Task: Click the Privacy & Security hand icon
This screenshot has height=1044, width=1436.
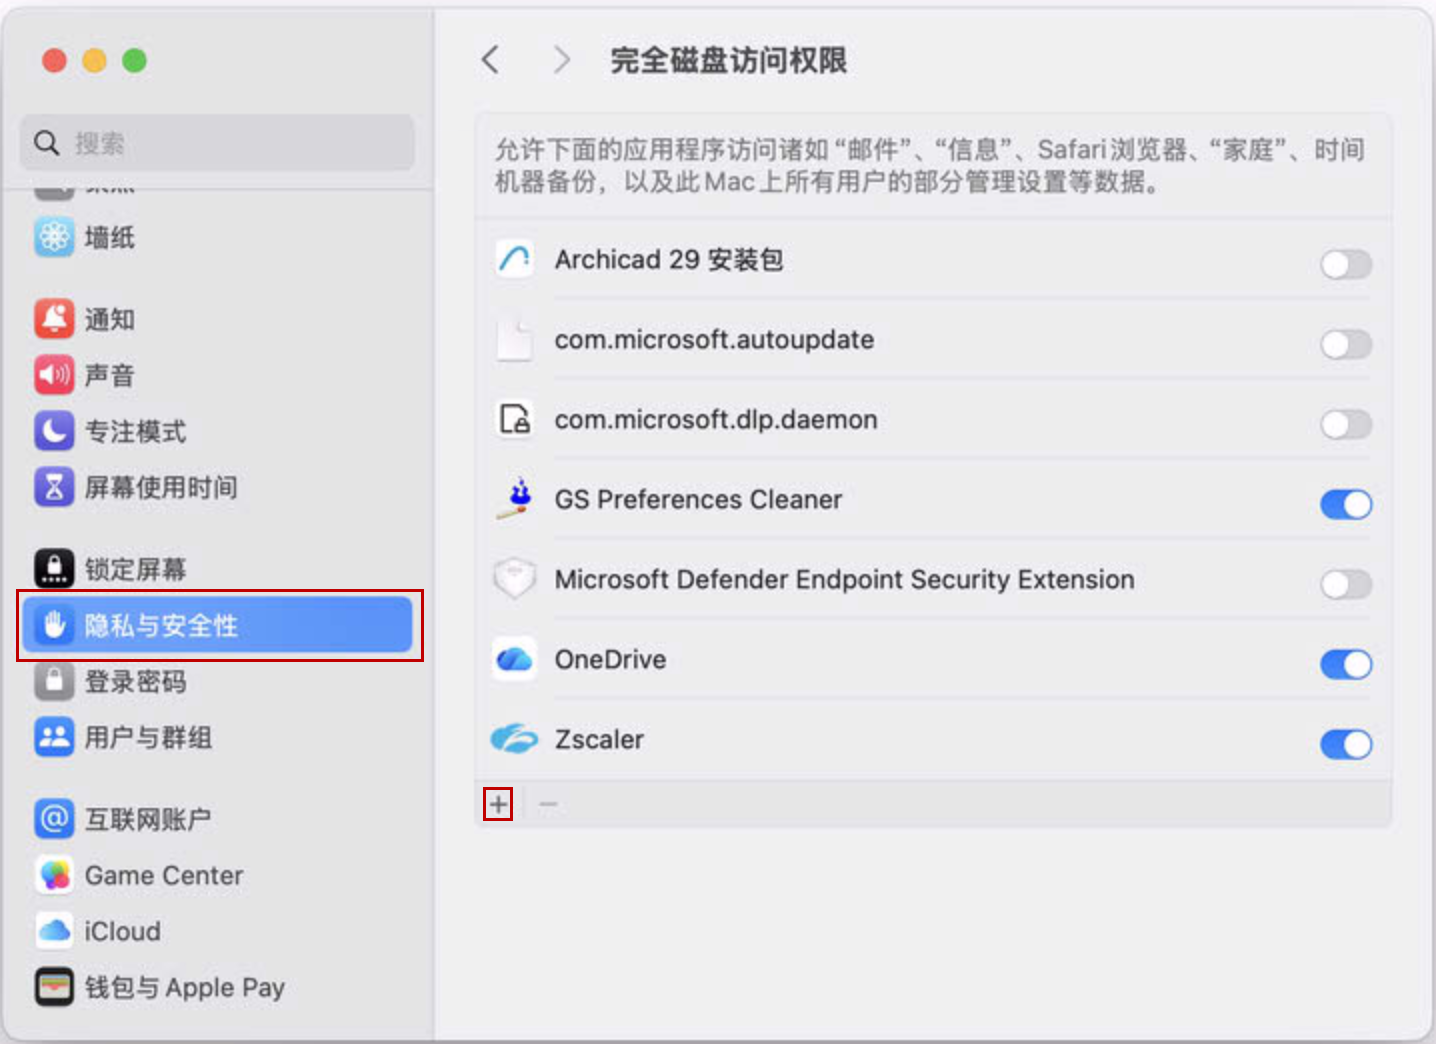Action: (x=54, y=625)
